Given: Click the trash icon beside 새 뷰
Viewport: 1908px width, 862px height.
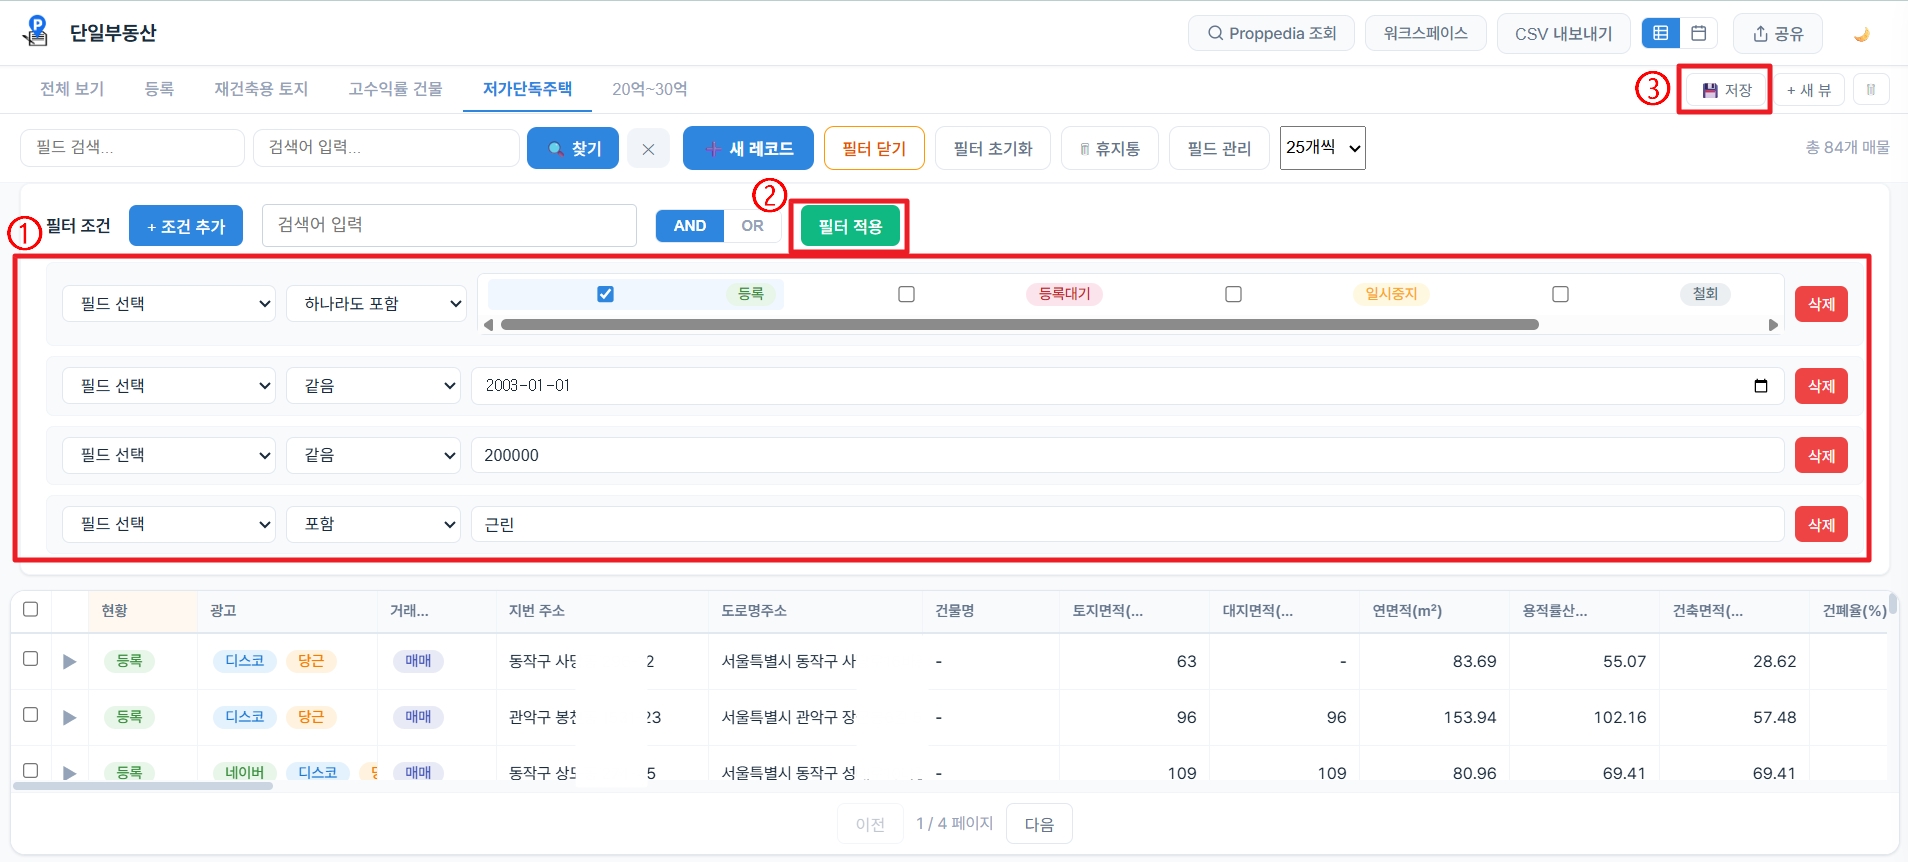Looking at the screenshot, I should (x=1870, y=90).
